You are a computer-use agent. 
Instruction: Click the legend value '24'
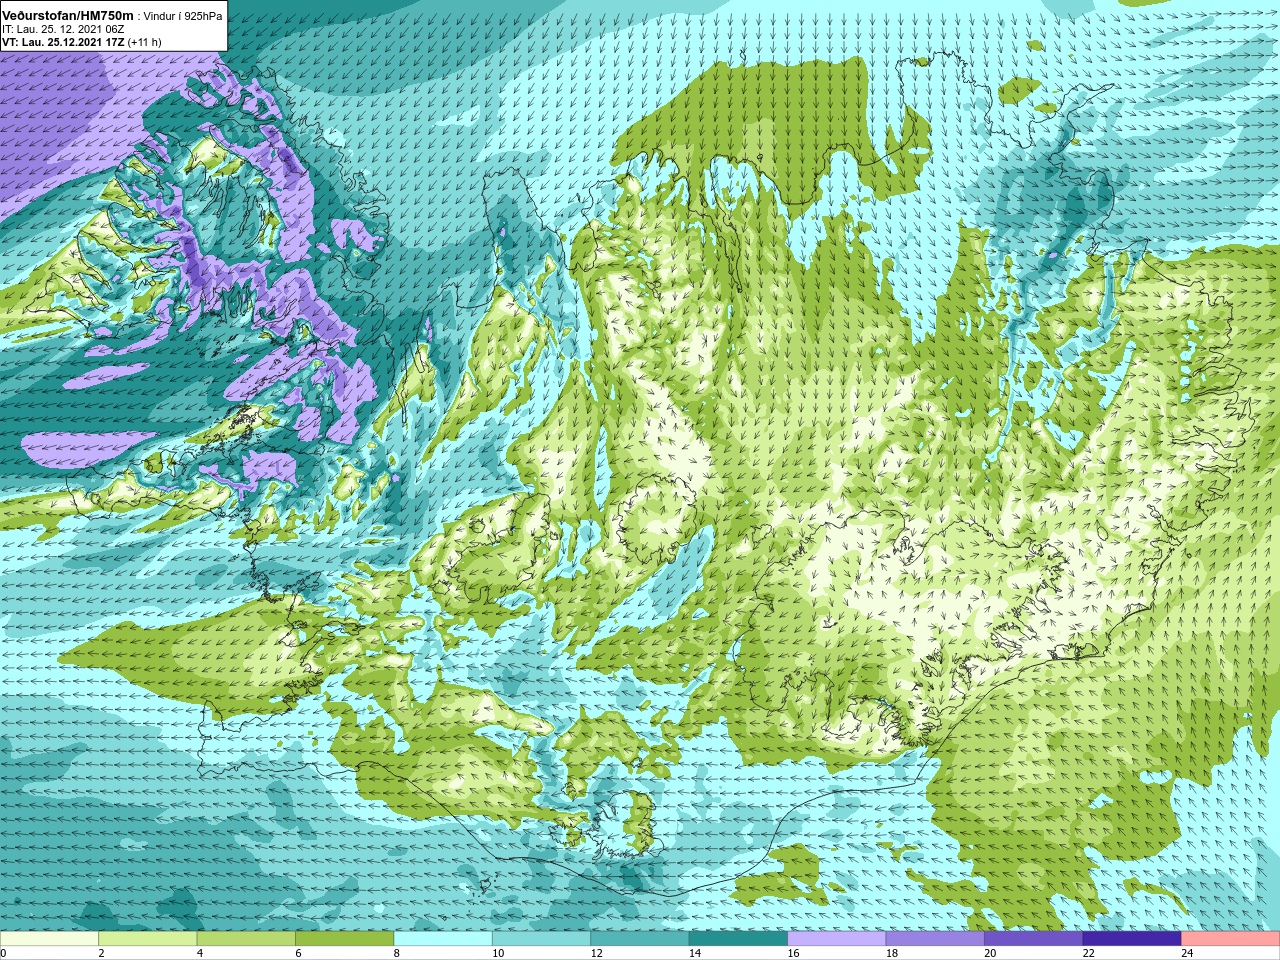pos(1188,953)
